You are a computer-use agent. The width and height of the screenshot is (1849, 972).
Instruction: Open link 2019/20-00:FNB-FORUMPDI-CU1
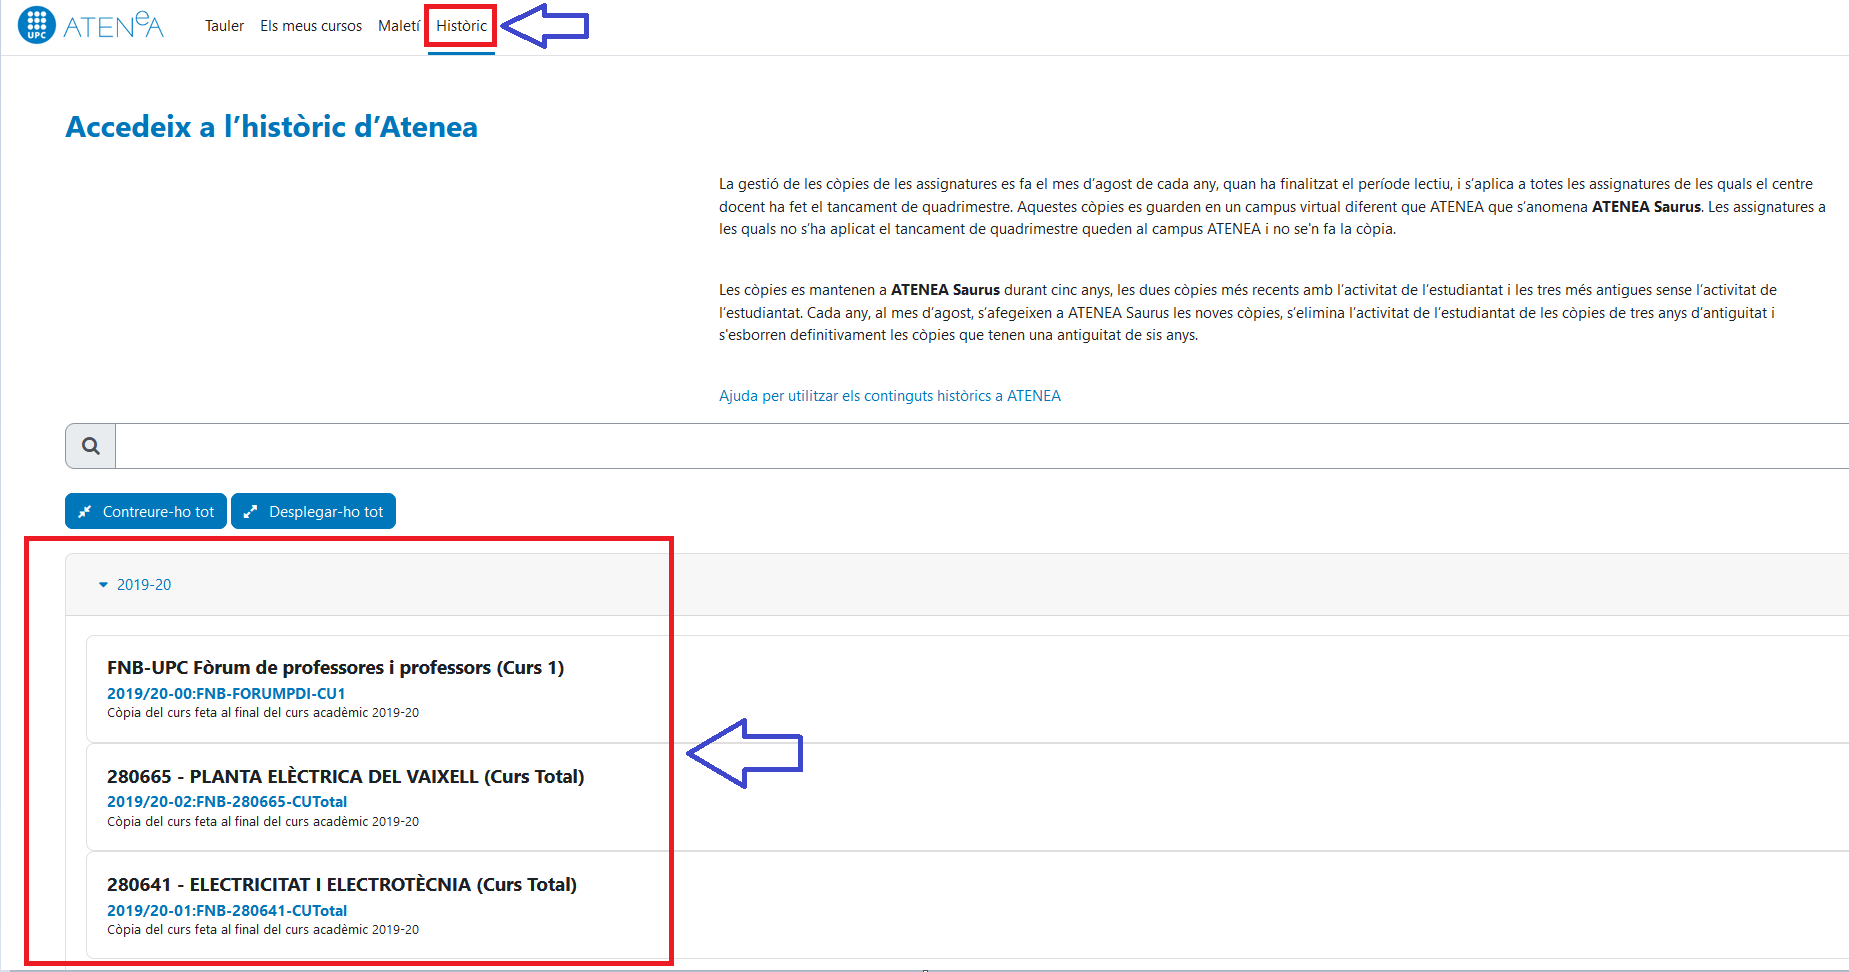pyautogui.click(x=226, y=693)
